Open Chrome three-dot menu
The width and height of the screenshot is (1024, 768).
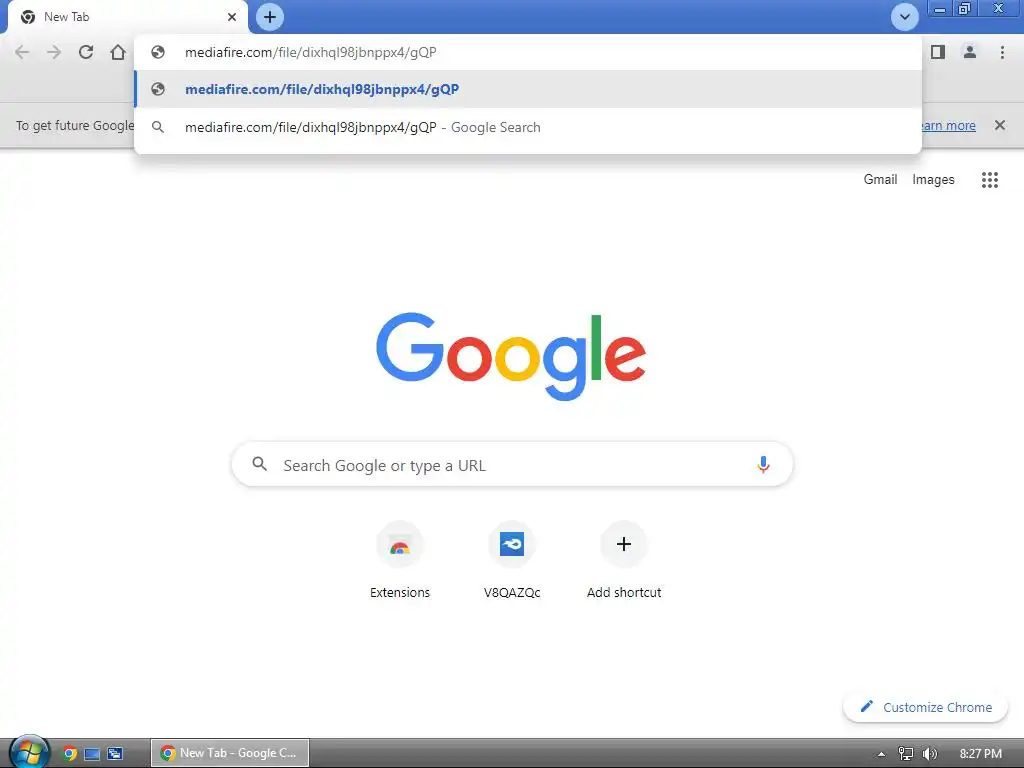[1002, 52]
